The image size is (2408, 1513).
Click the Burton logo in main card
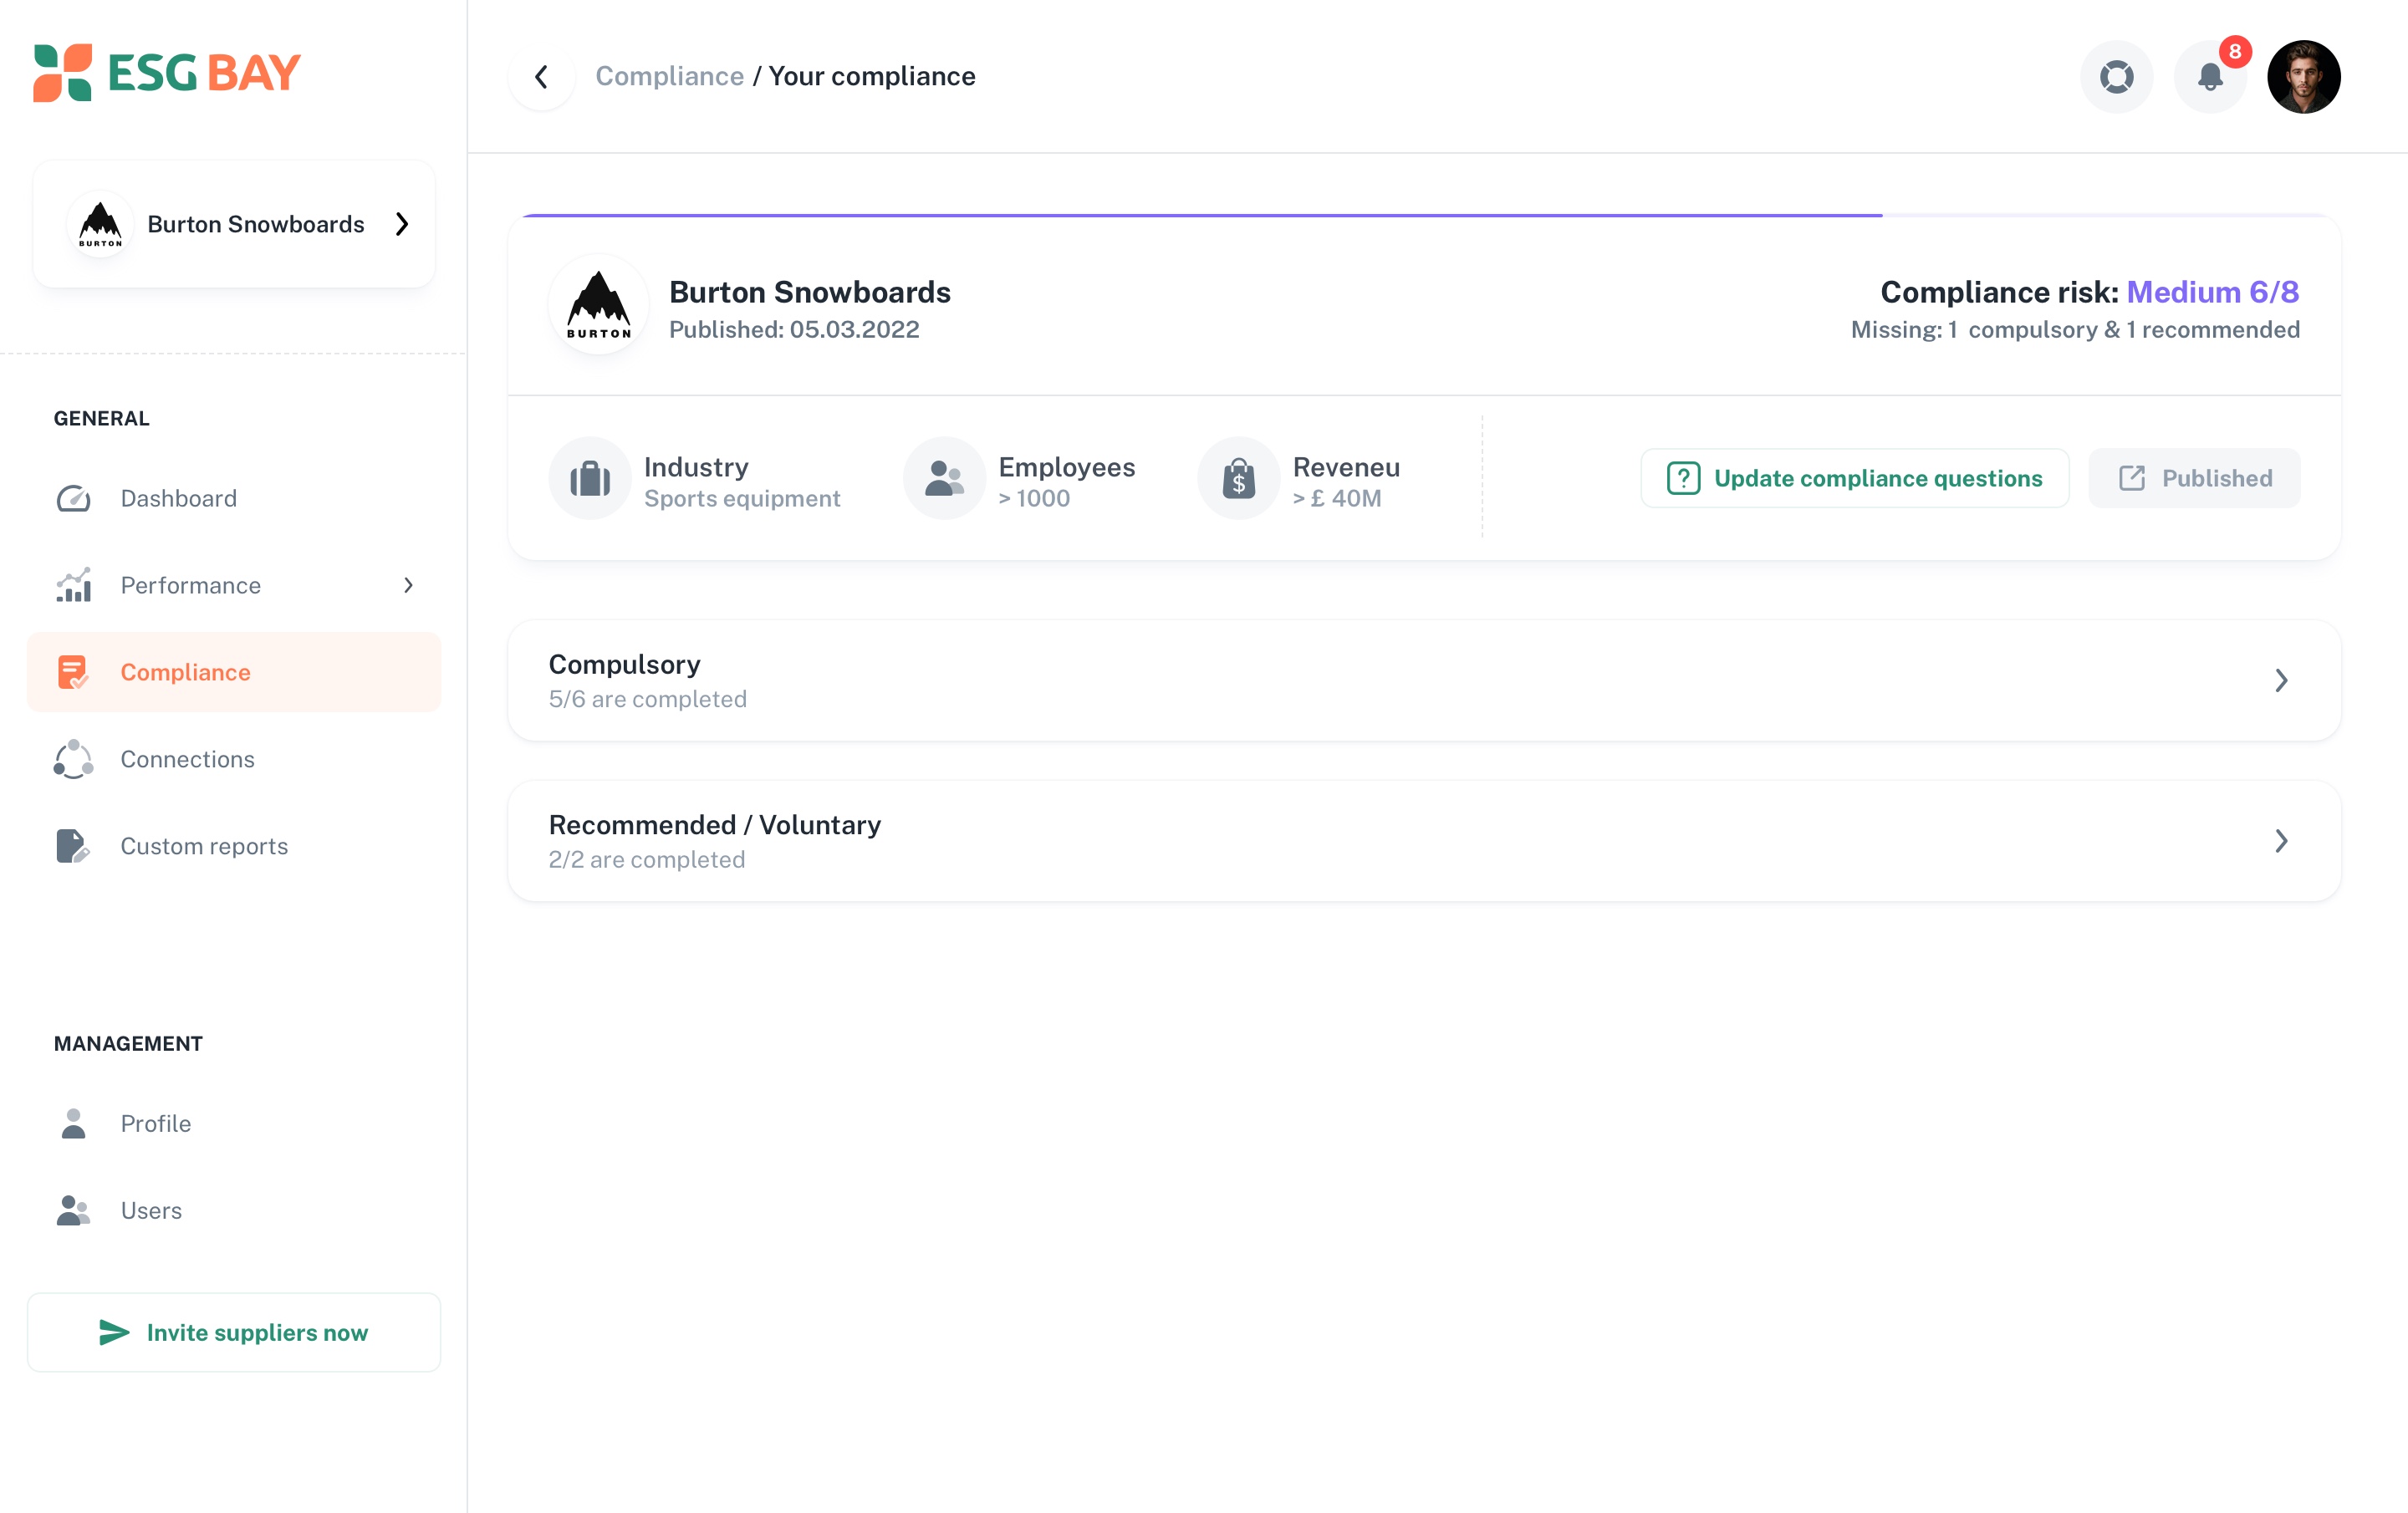coord(599,305)
